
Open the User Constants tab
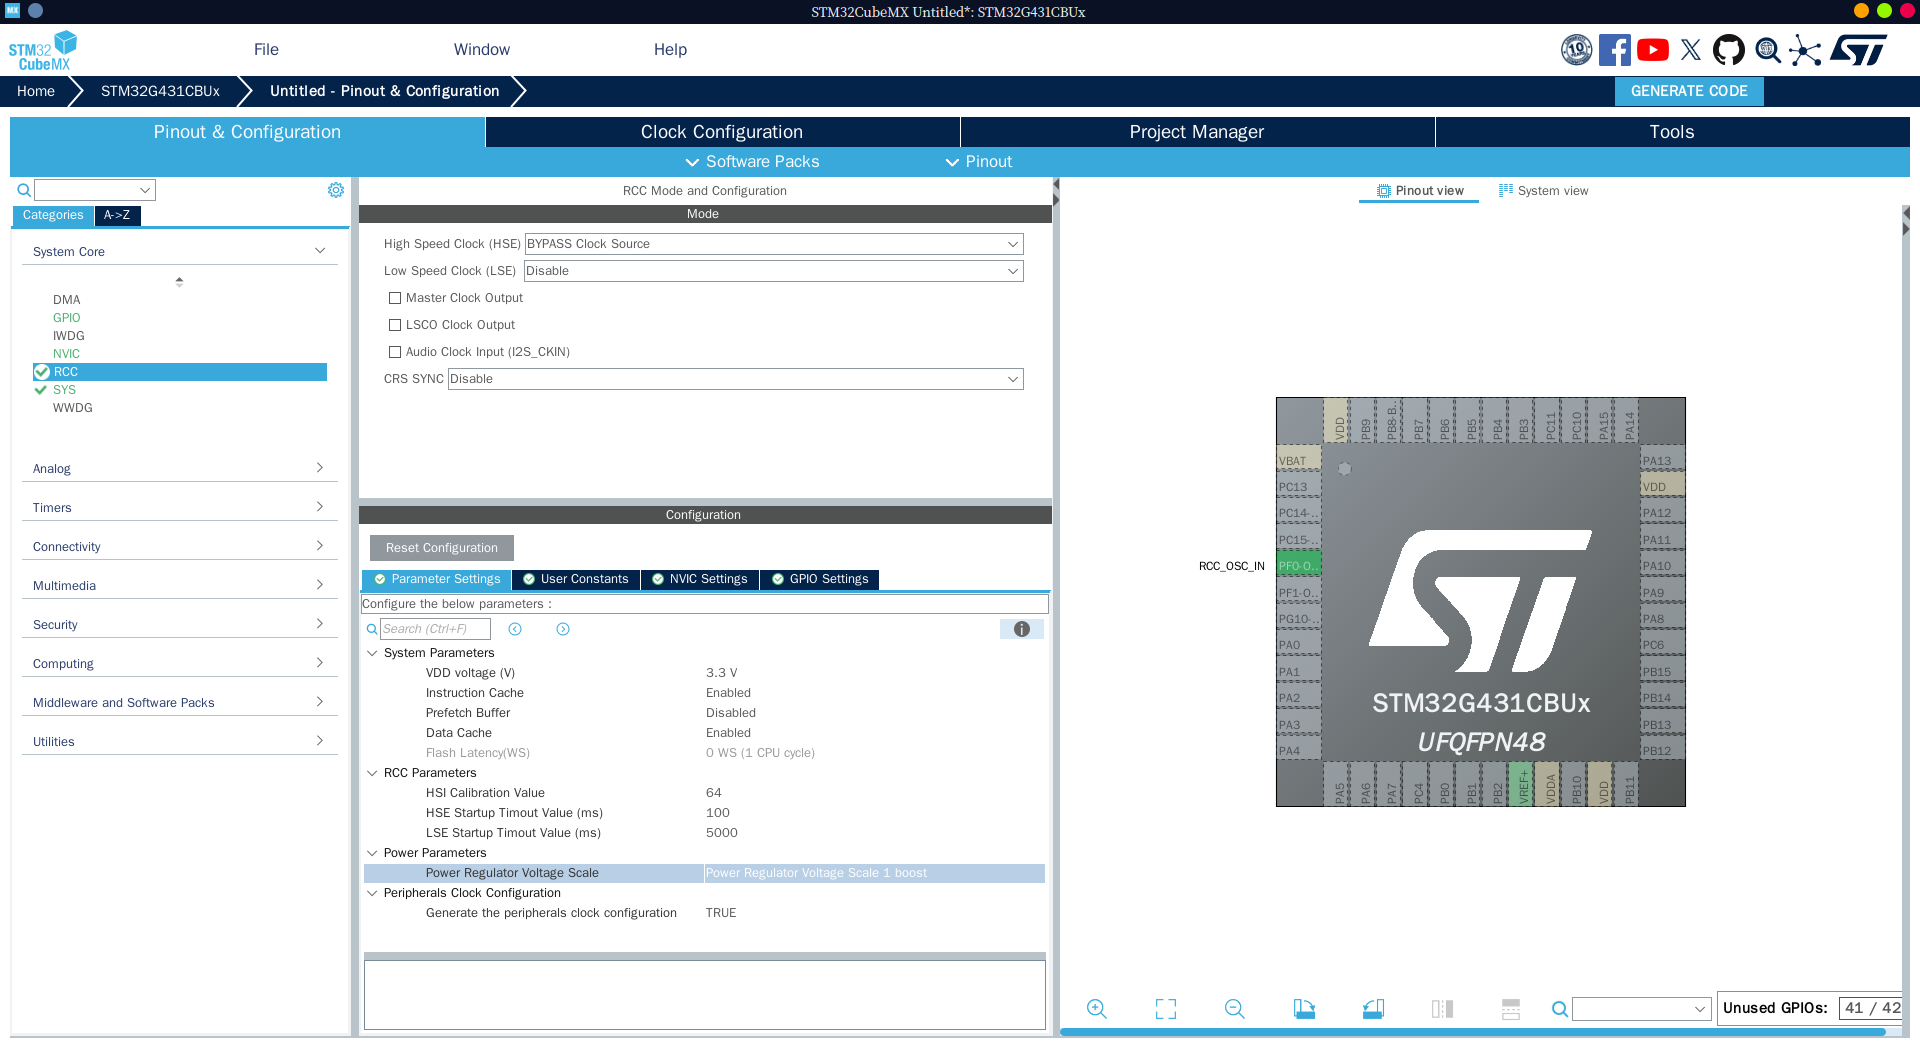(x=576, y=579)
